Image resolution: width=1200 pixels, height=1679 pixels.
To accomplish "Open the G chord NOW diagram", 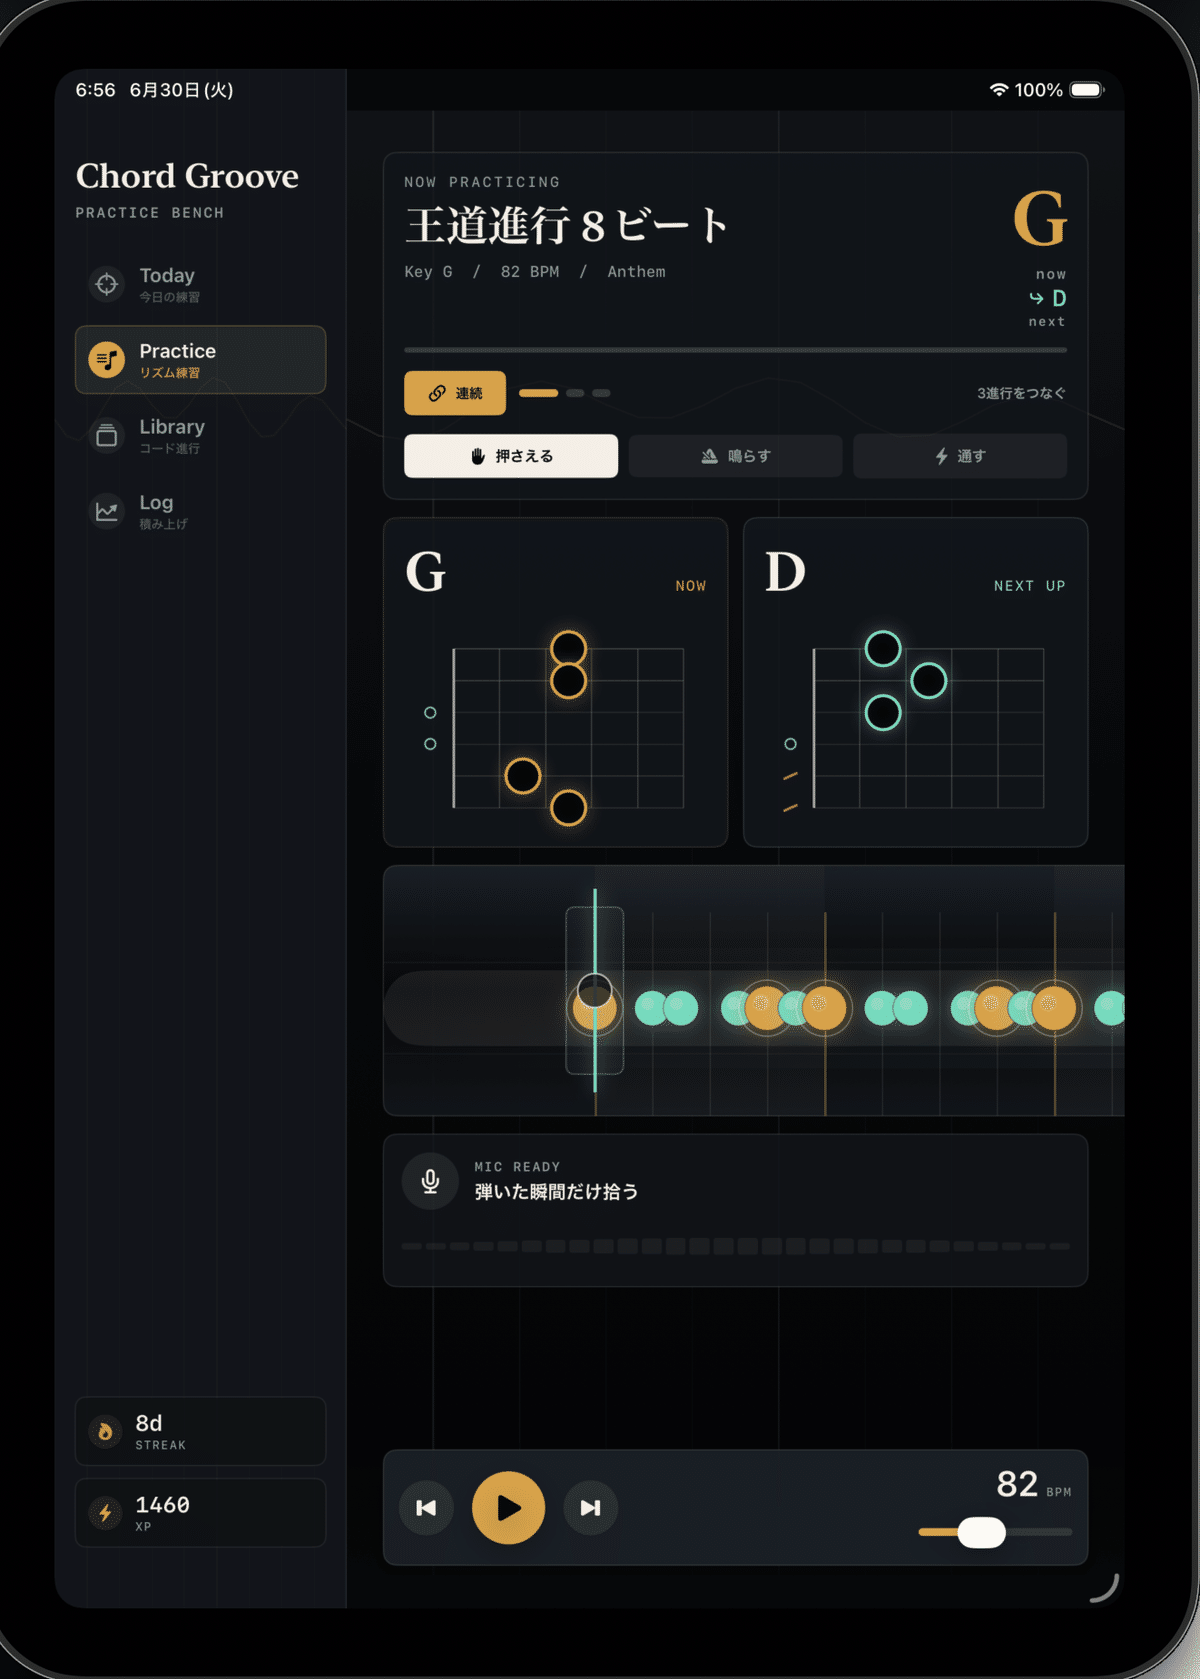I will [x=555, y=682].
